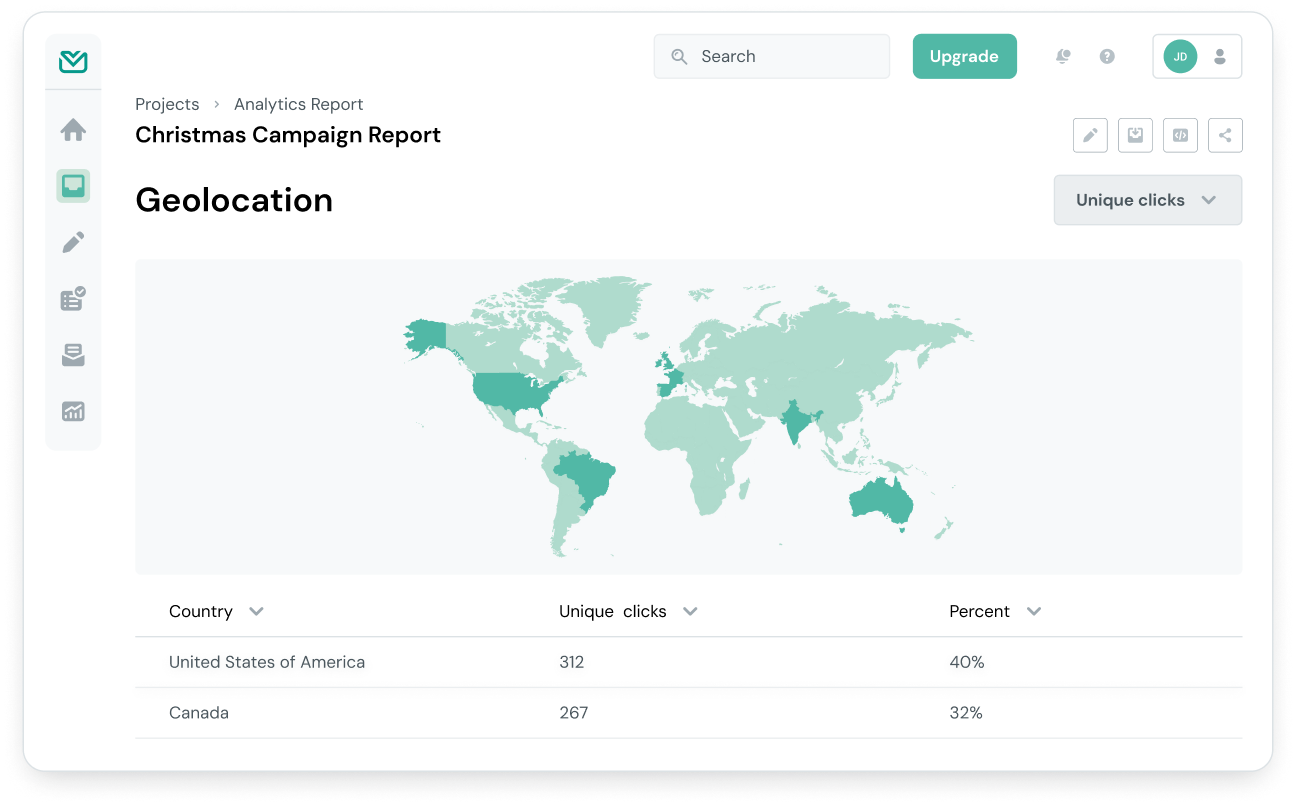
Task: Click the notifications bell icon
Action: 1063,57
